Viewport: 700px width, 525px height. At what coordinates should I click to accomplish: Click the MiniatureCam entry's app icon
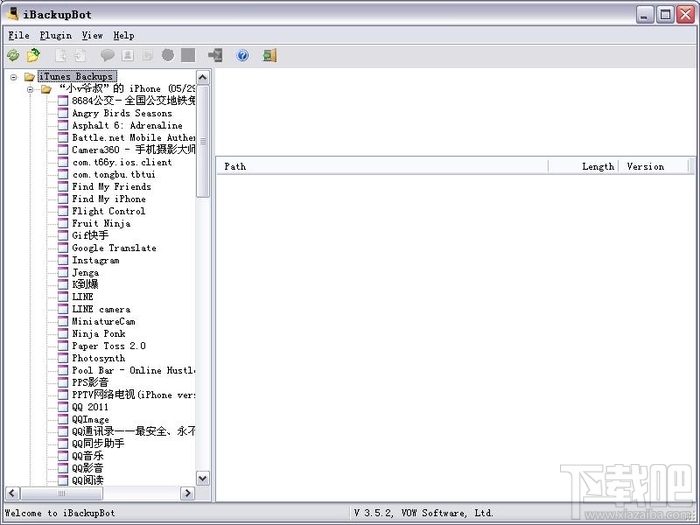pyautogui.click(x=63, y=321)
